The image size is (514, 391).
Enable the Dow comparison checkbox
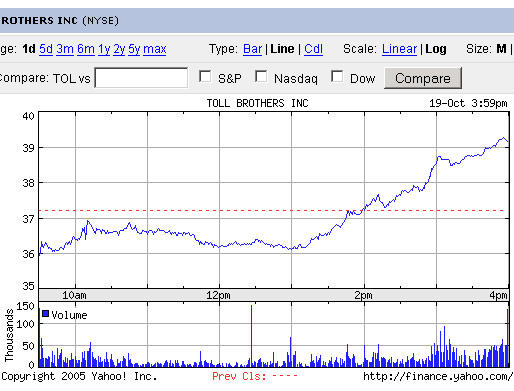pyautogui.click(x=337, y=76)
